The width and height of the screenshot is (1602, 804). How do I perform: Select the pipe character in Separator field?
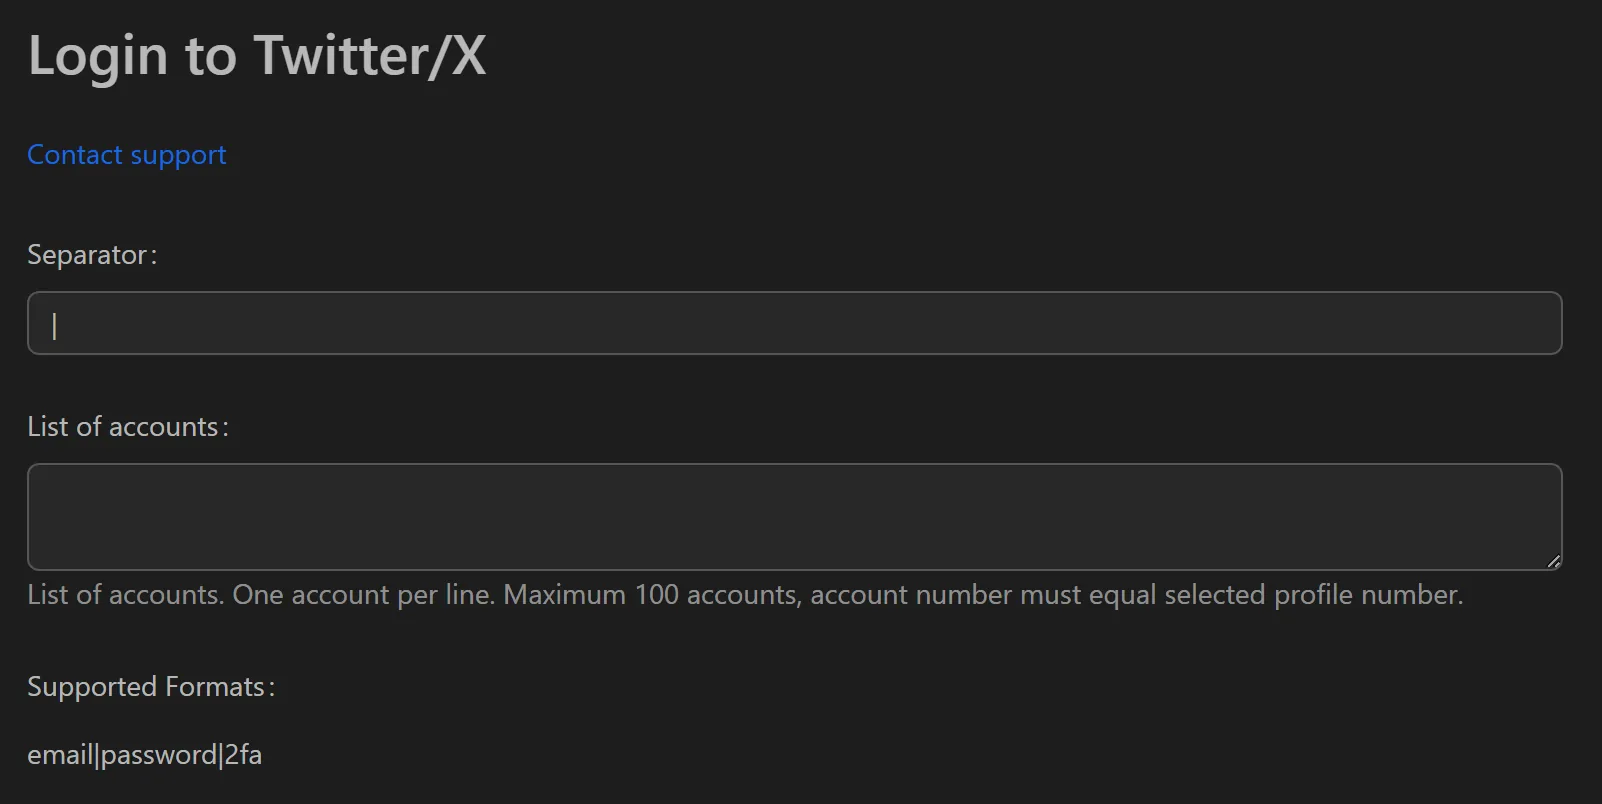55,324
